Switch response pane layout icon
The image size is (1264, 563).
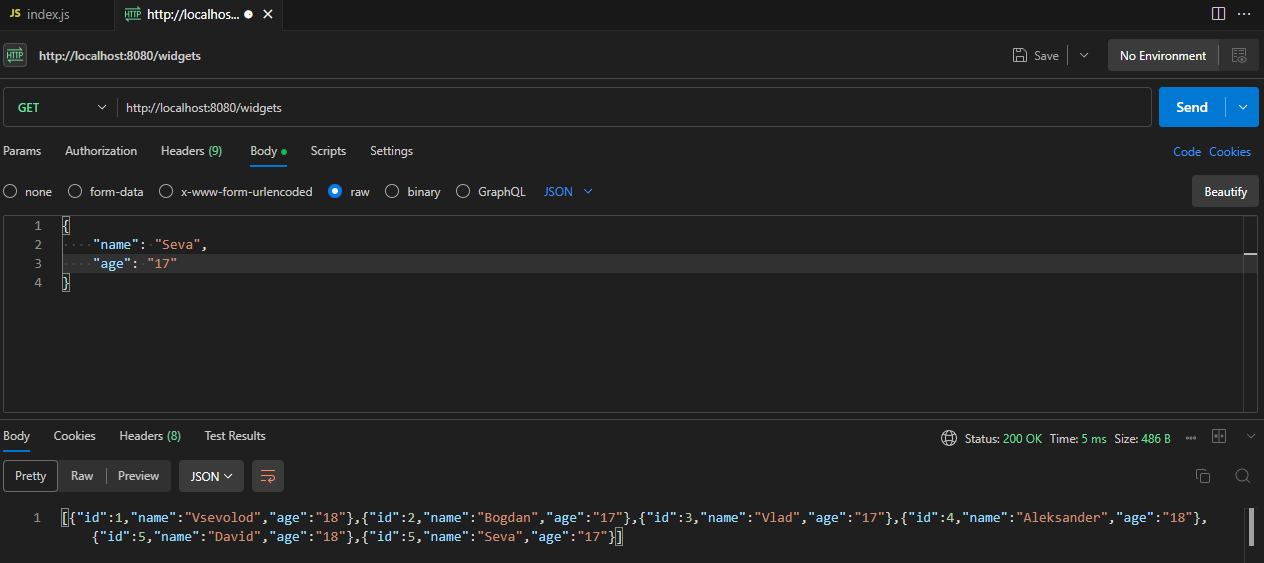(x=1218, y=437)
